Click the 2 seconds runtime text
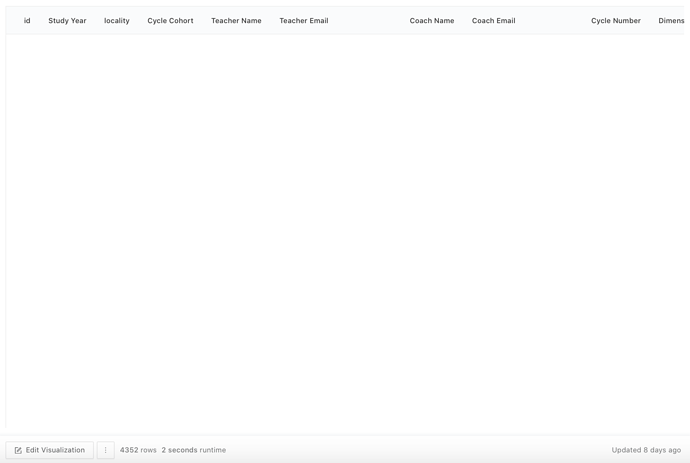The image size is (690, 463). click(194, 450)
